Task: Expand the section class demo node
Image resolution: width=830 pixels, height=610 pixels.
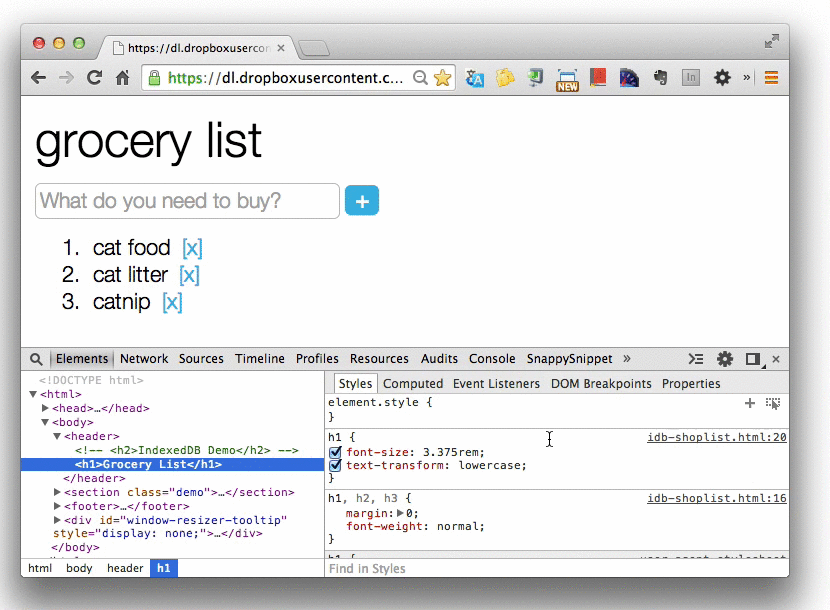Action: [x=57, y=492]
